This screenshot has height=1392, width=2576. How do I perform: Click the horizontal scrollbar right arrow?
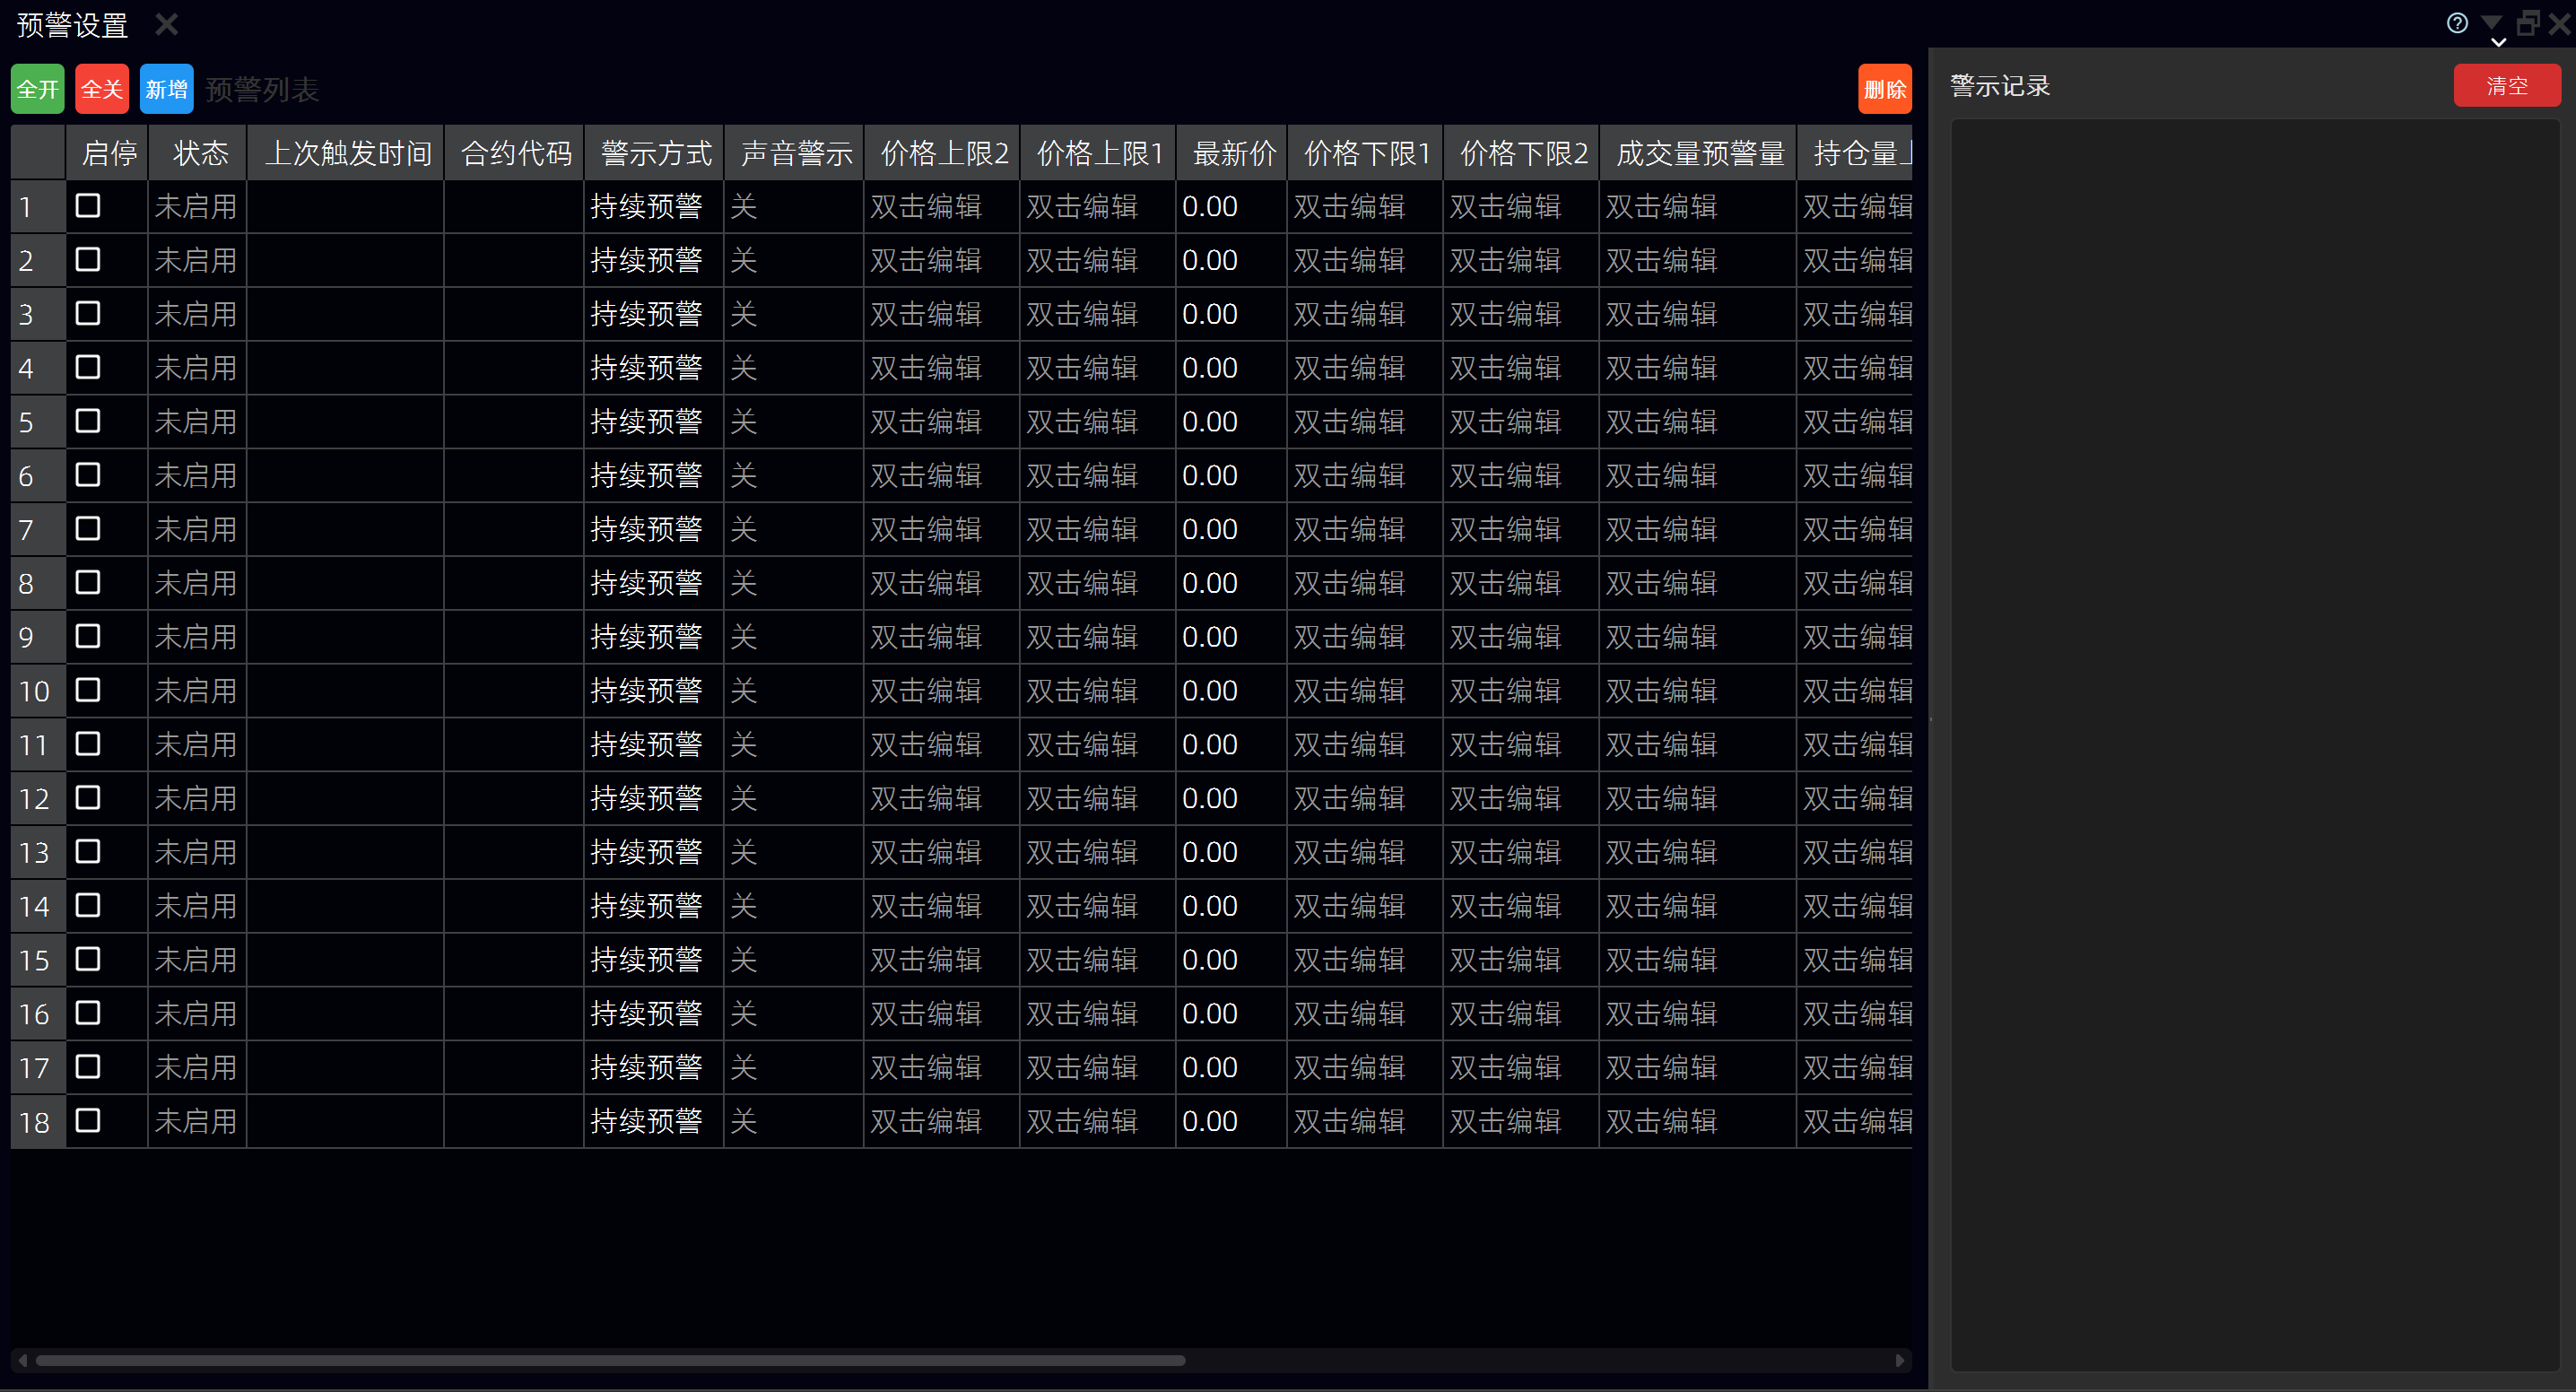click(1899, 1360)
